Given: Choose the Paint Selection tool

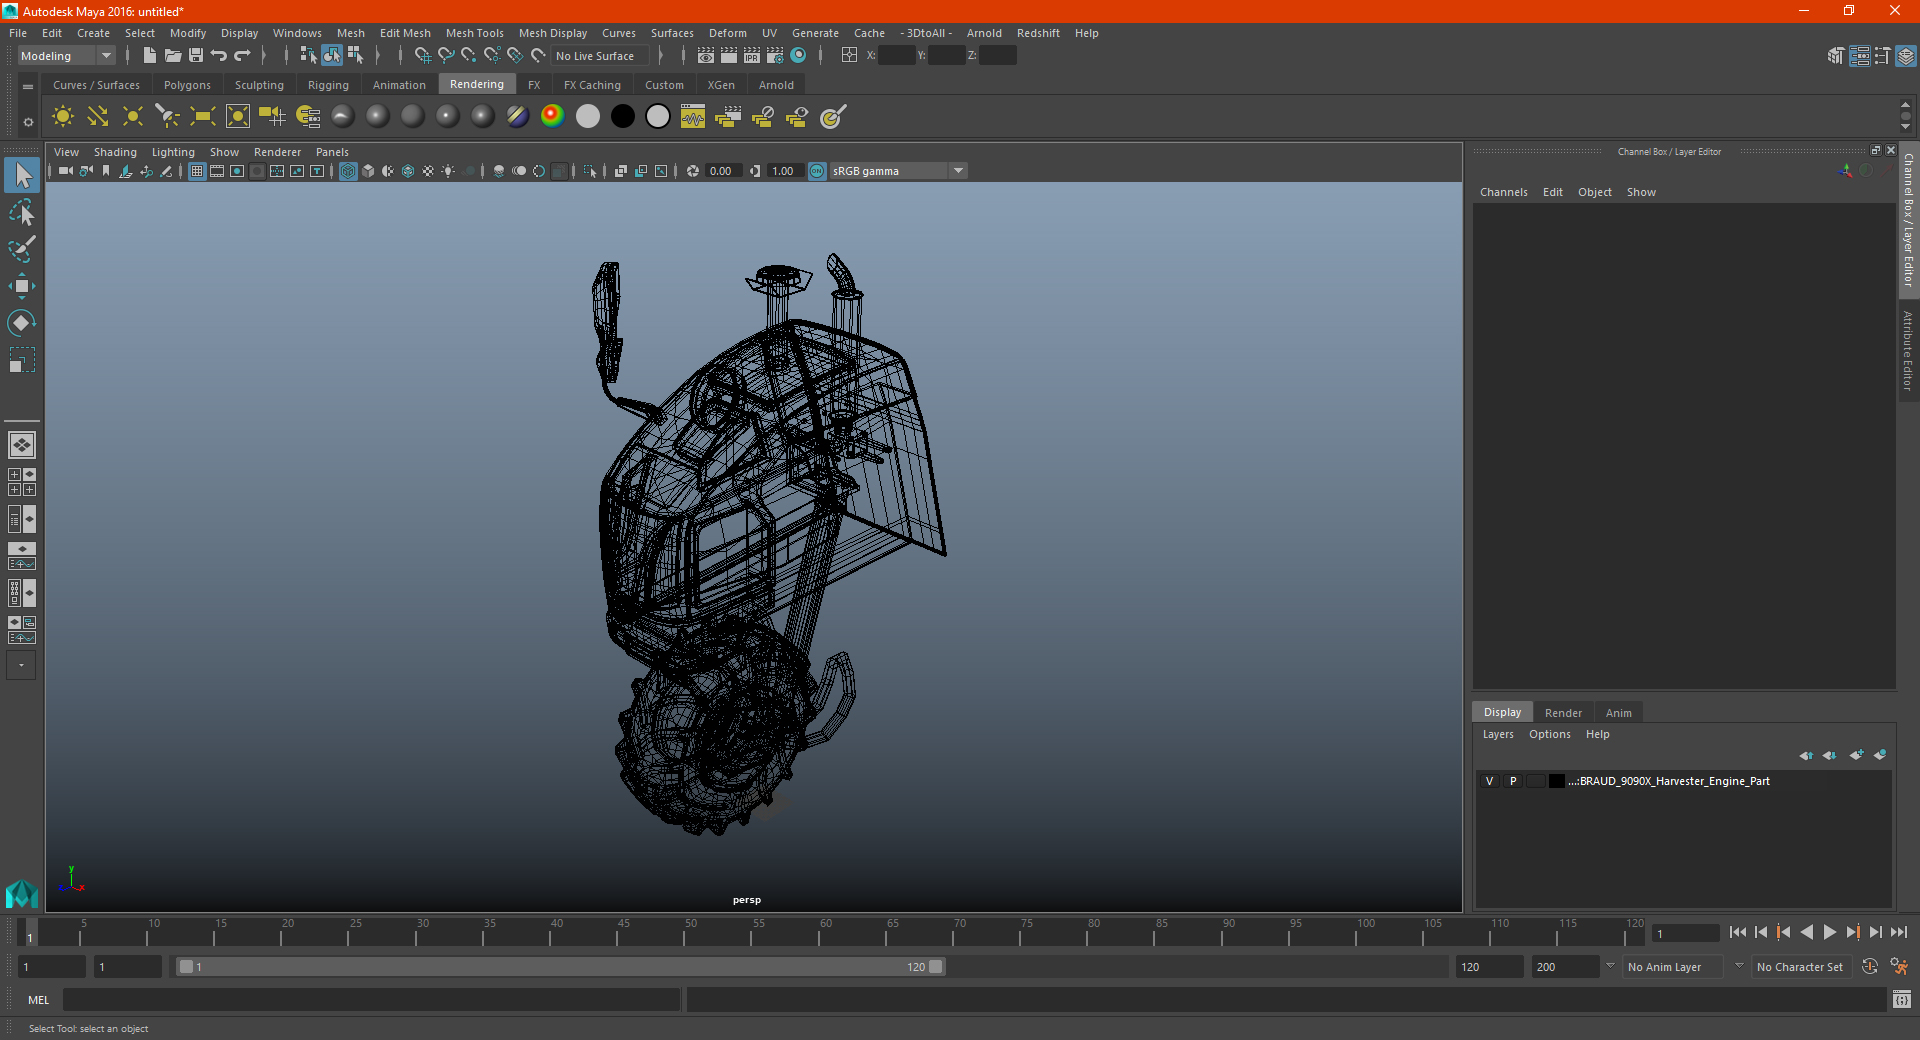Looking at the screenshot, I should tap(22, 249).
